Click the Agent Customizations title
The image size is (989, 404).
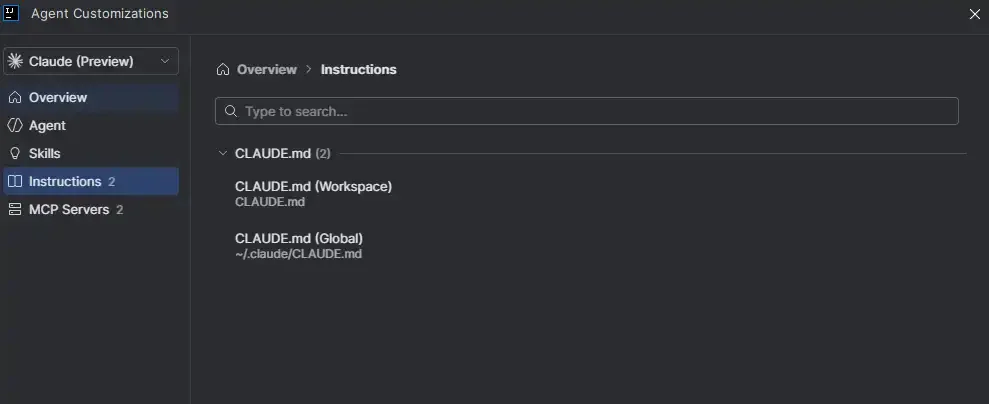(x=100, y=13)
